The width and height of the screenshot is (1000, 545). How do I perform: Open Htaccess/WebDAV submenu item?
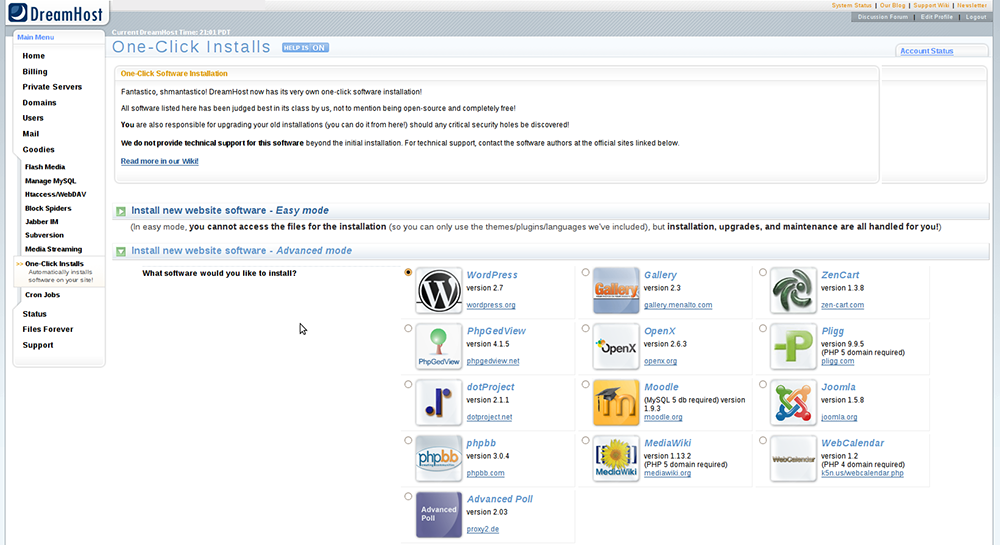point(55,194)
